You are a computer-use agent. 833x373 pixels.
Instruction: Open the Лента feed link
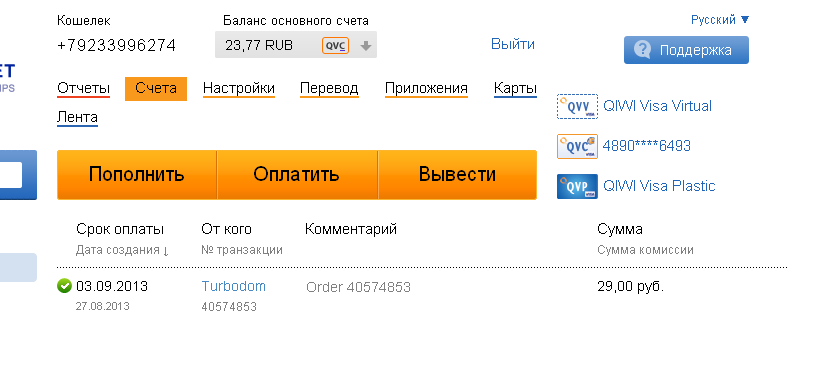tap(78, 117)
